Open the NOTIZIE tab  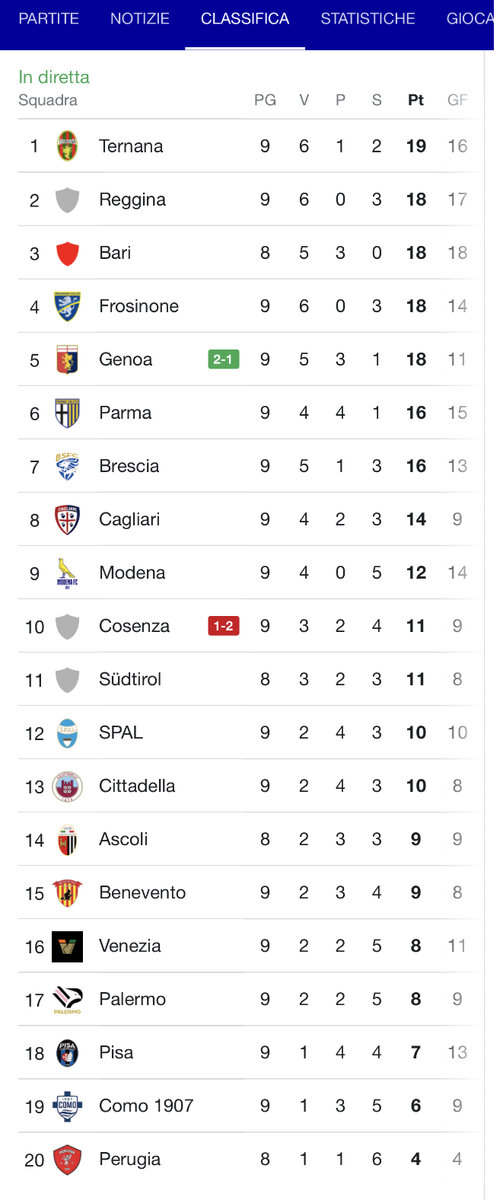140,19
